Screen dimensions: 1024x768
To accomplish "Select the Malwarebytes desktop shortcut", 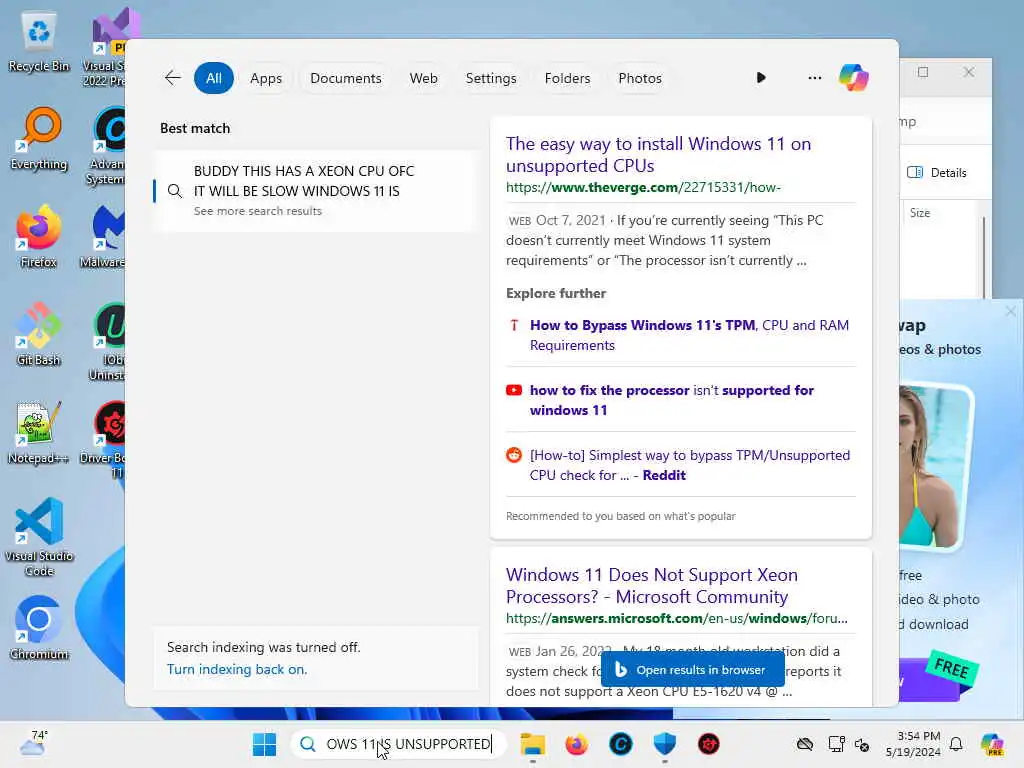I will point(104,236).
